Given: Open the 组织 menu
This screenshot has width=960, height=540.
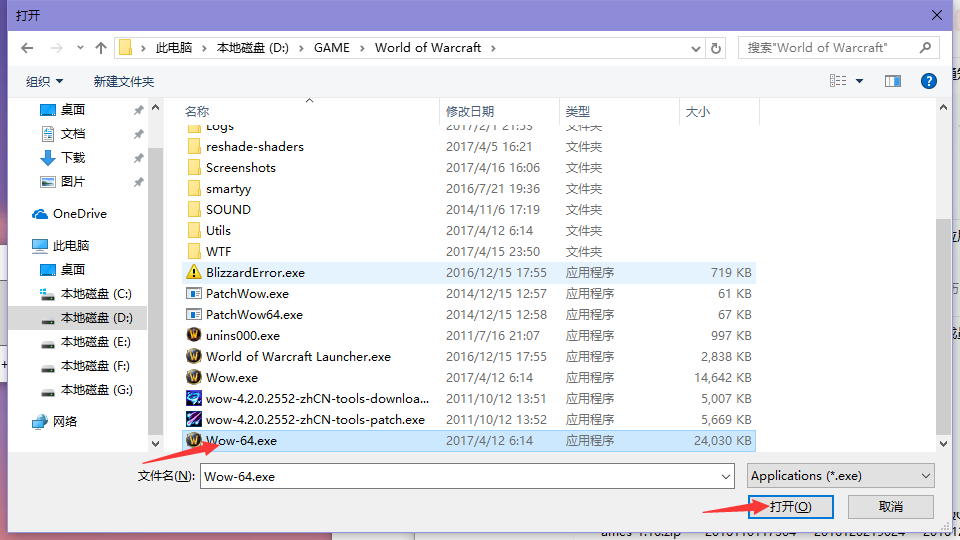Looking at the screenshot, I should click(x=44, y=81).
